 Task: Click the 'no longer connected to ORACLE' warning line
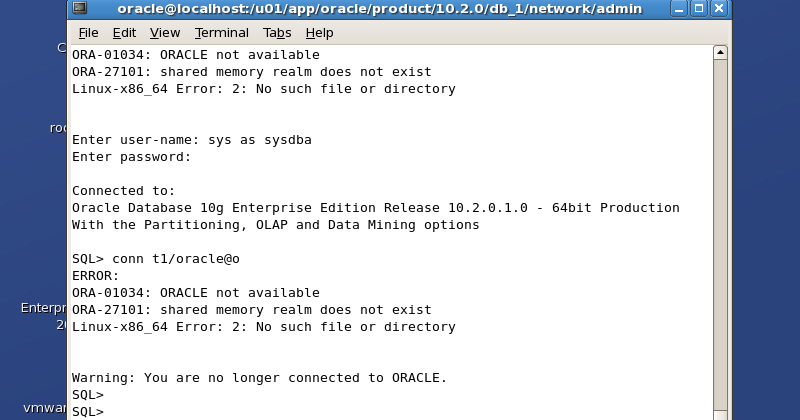[259, 378]
